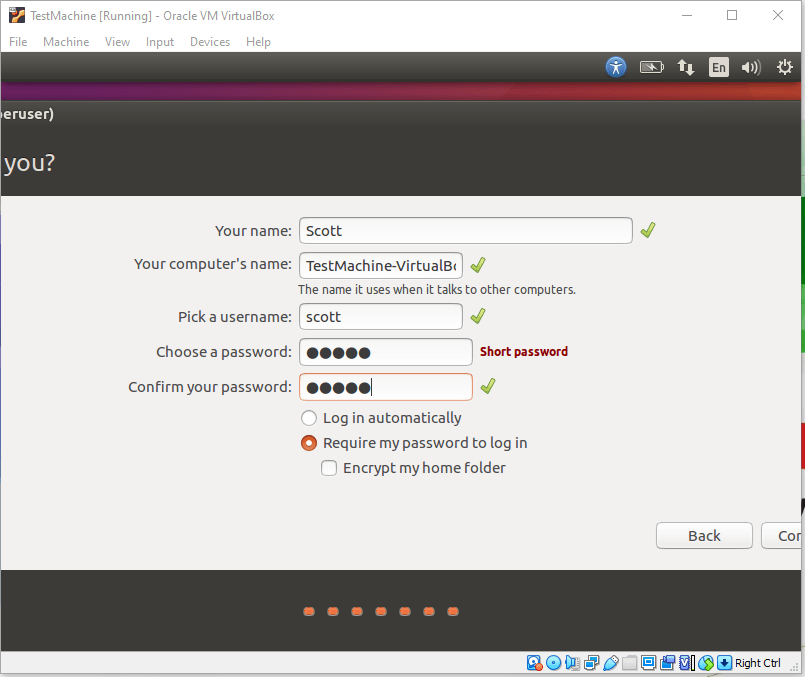This screenshot has width=805, height=677.
Task: Click the optical disc drive icon
Action: click(553, 663)
